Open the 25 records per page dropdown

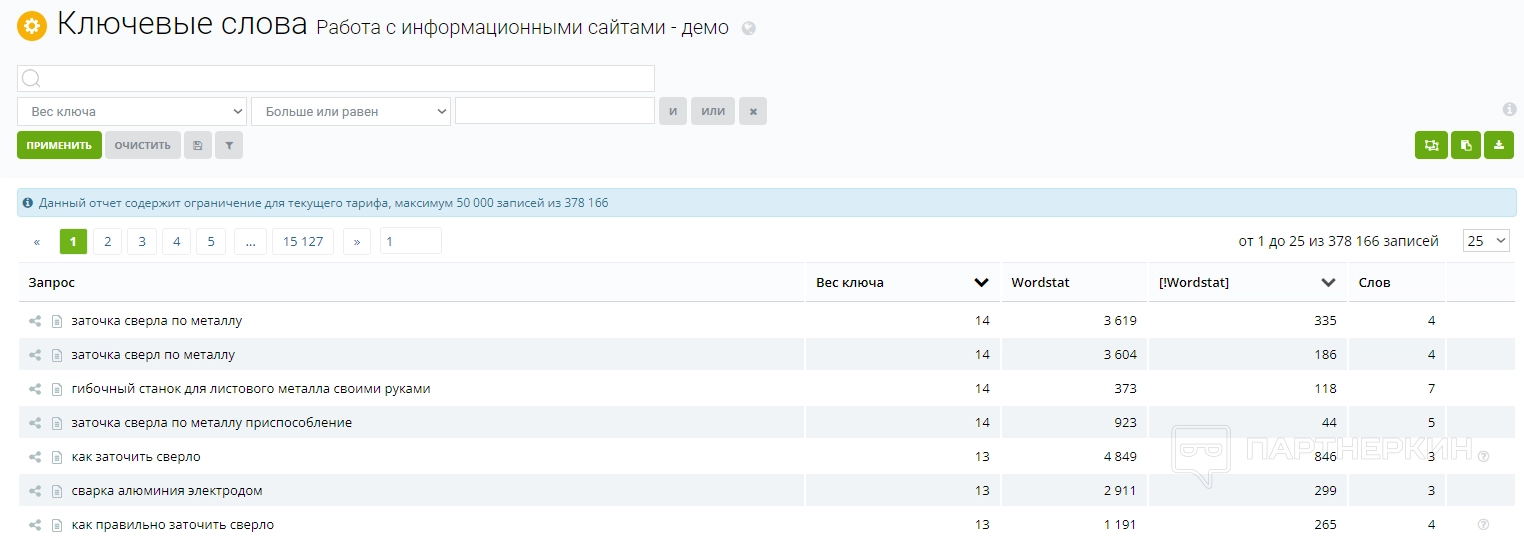point(1486,240)
